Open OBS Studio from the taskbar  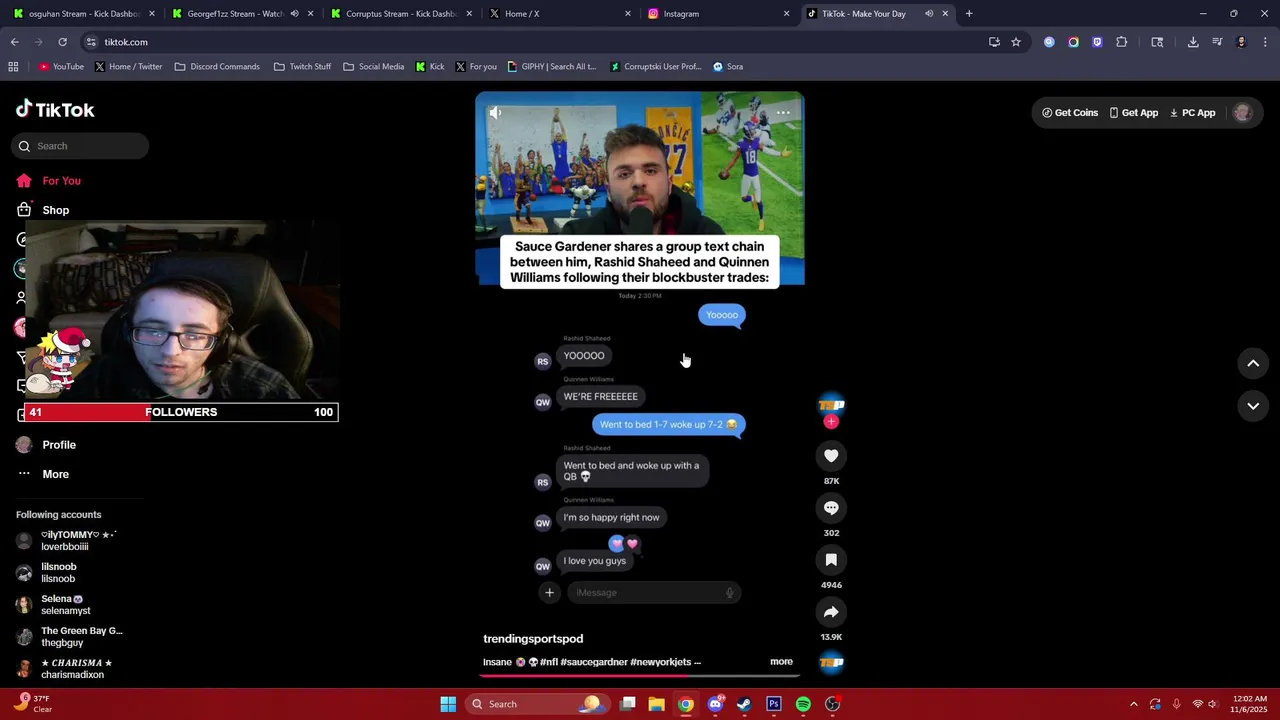(x=832, y=704)
